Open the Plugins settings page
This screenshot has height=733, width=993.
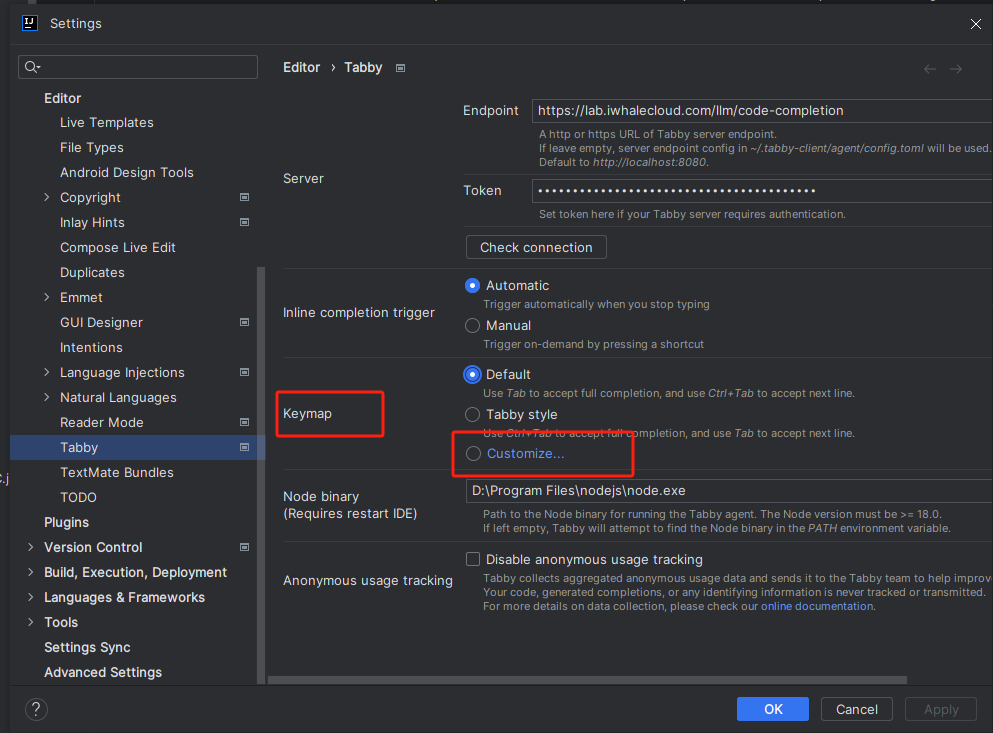66,522
